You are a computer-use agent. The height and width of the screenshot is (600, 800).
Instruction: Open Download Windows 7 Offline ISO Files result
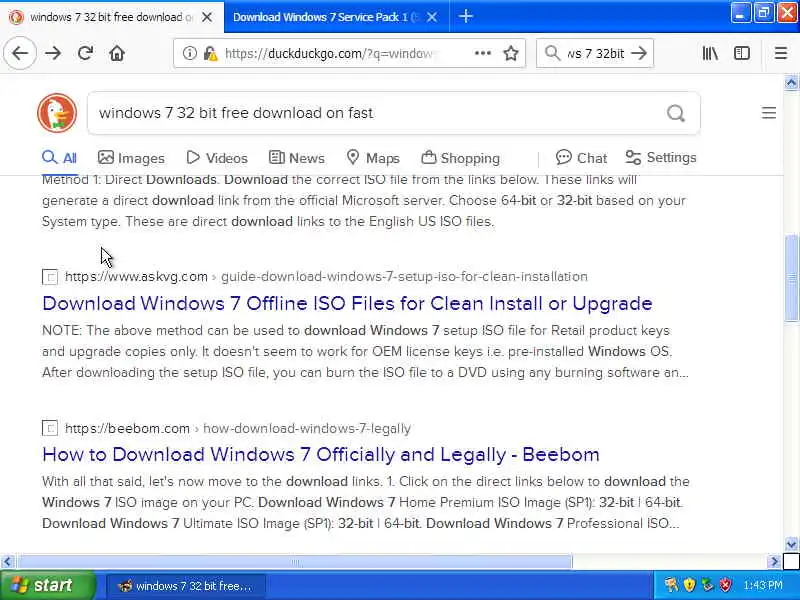click(x=347, y=303)
